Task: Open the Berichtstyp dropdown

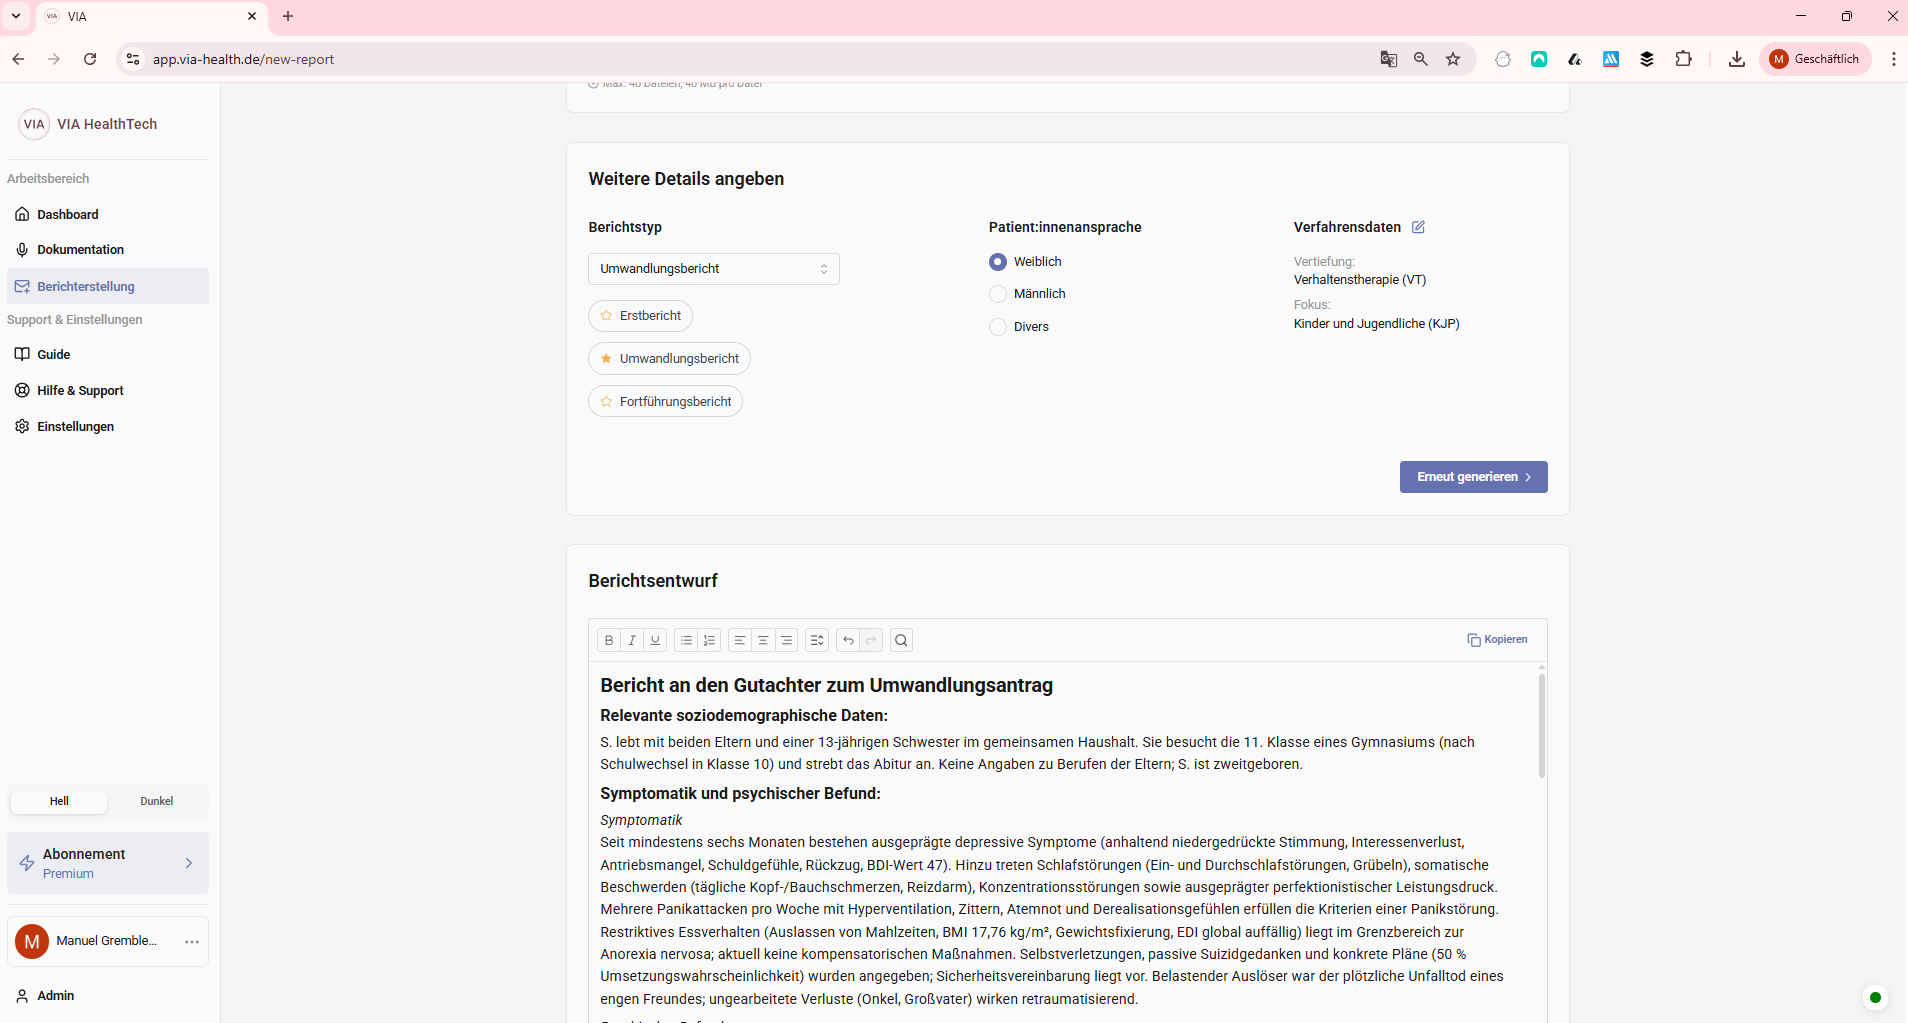Action: click(x=713, y=269)
